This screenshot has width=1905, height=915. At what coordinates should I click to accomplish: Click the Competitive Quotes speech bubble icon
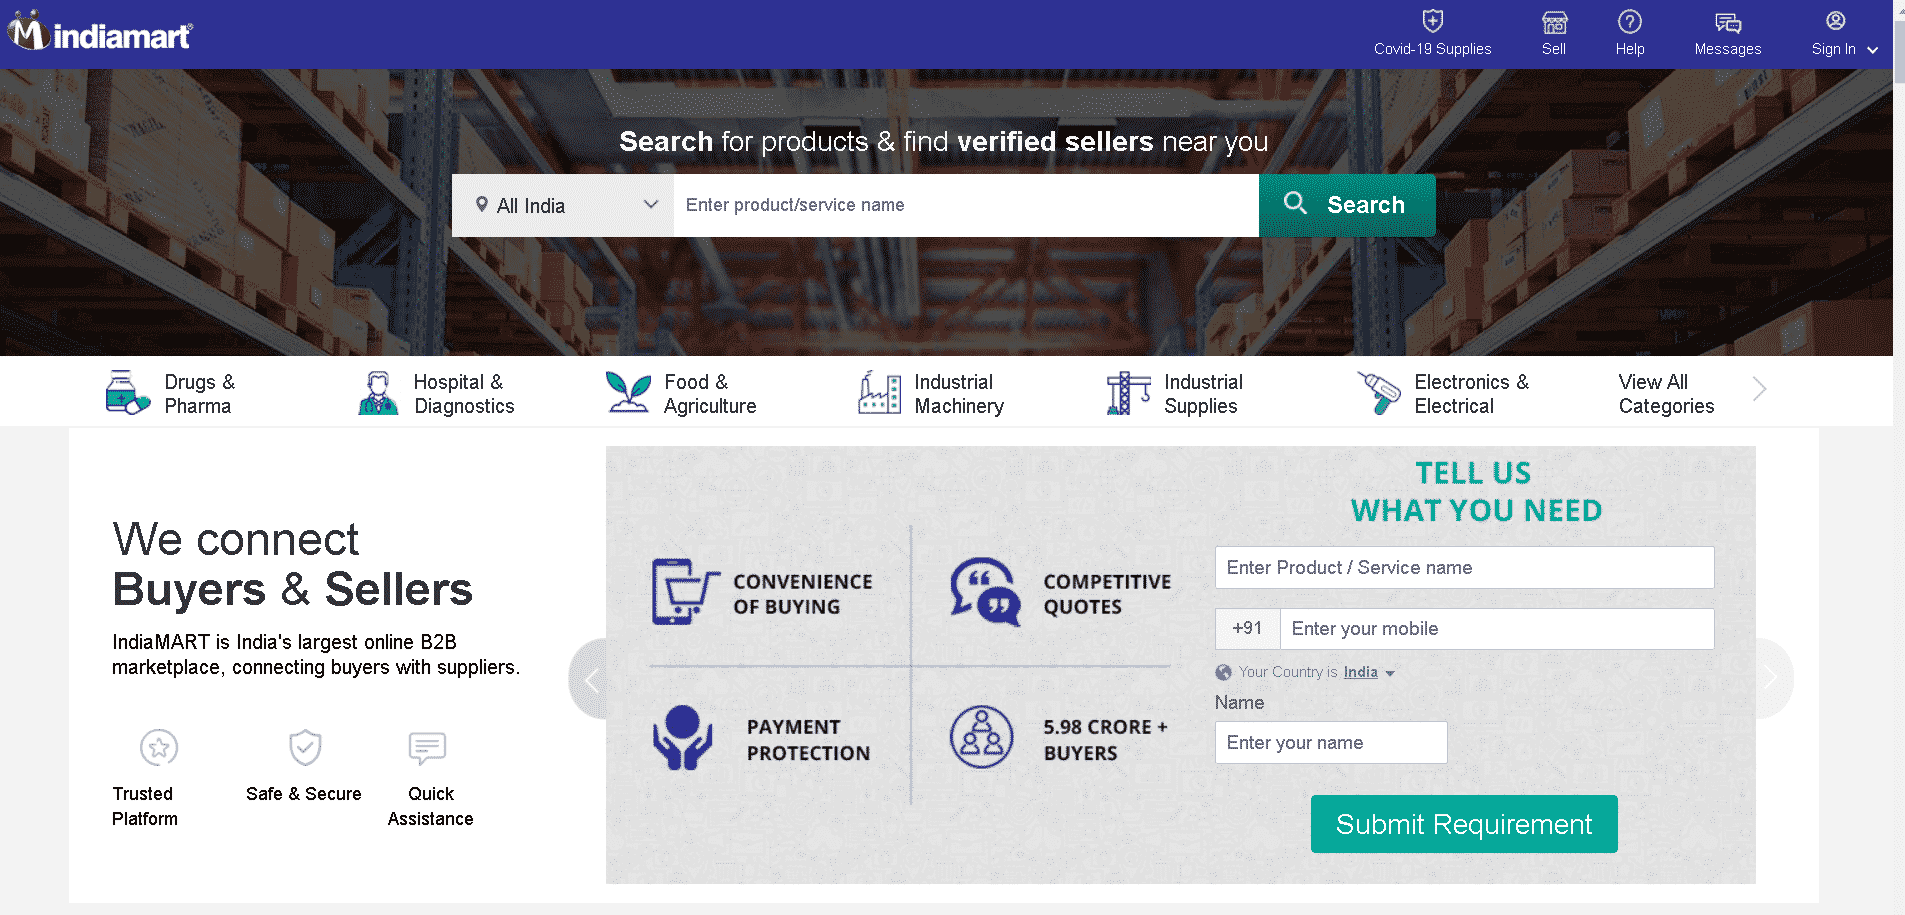985,591
